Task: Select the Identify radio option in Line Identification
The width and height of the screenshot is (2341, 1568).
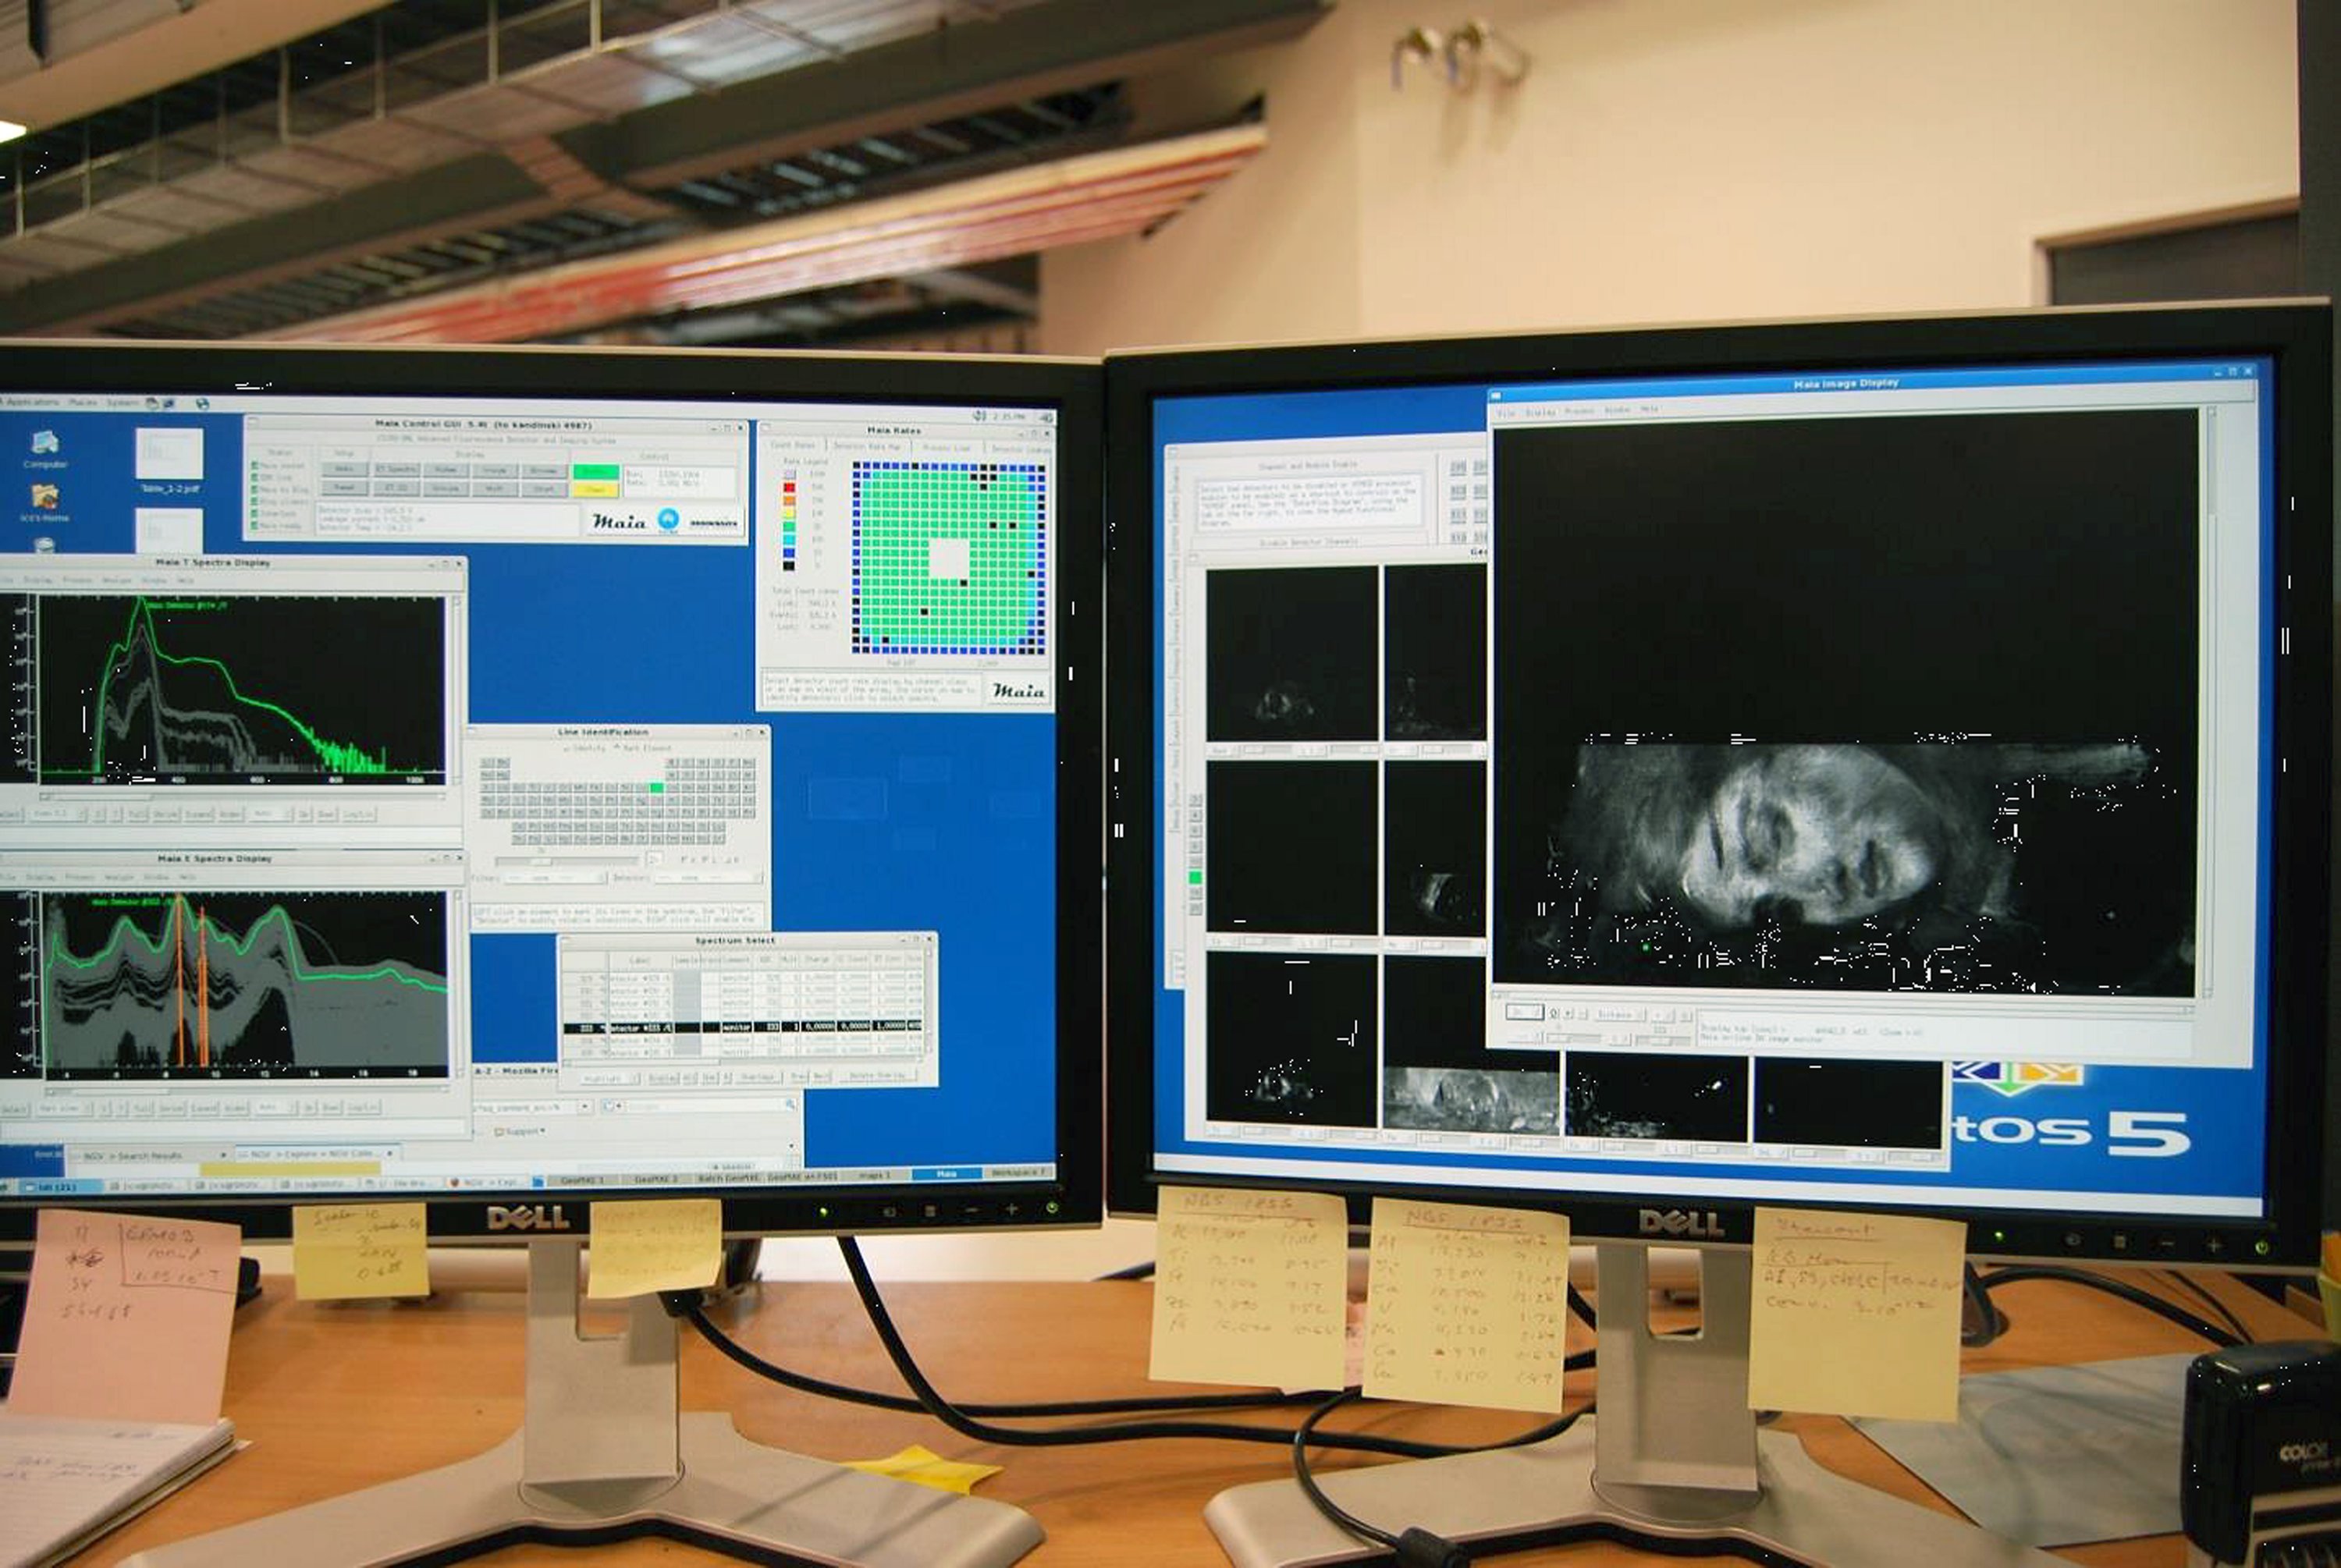Action: pos(567,748)
